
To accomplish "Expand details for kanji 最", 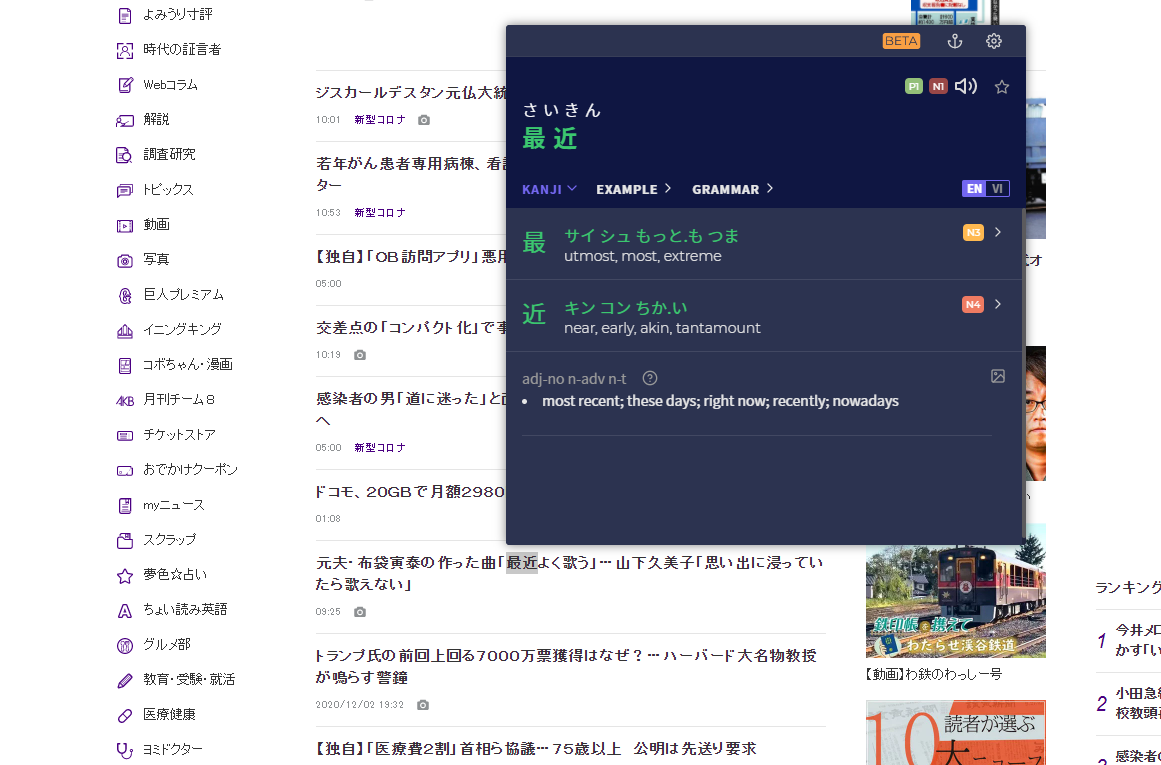I will point(998,233).
